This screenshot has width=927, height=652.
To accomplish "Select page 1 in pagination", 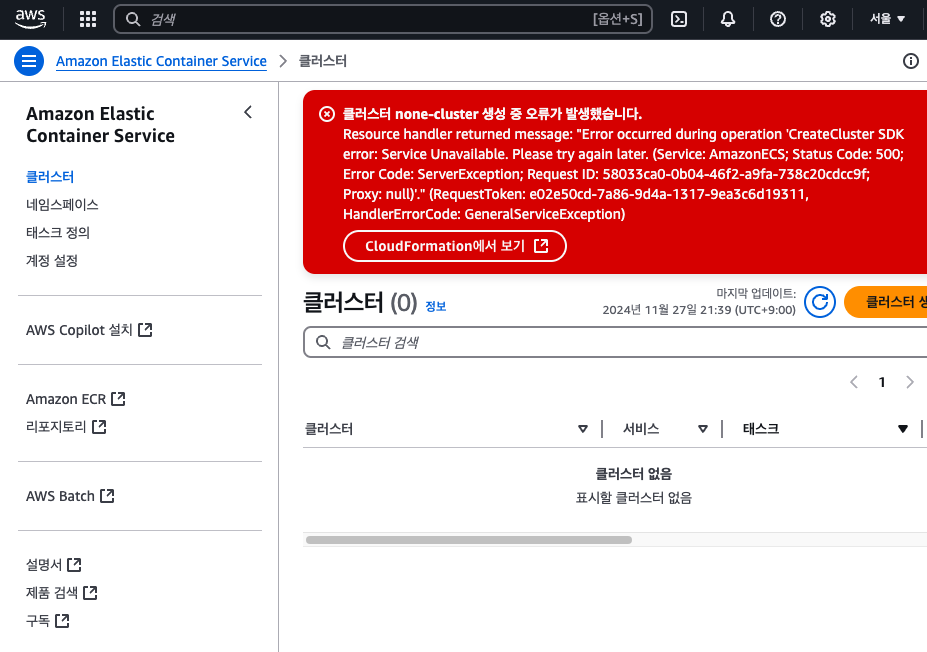I will 881,382.
